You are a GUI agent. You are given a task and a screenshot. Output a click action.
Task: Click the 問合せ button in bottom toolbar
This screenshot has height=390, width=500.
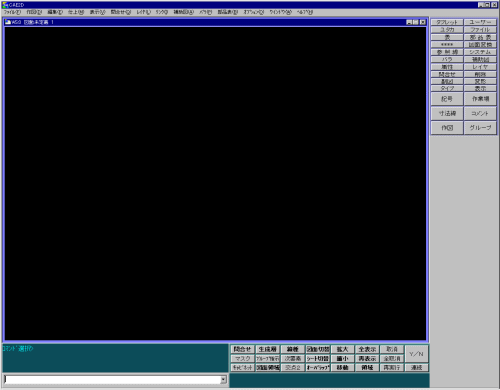tap(242, 349)
